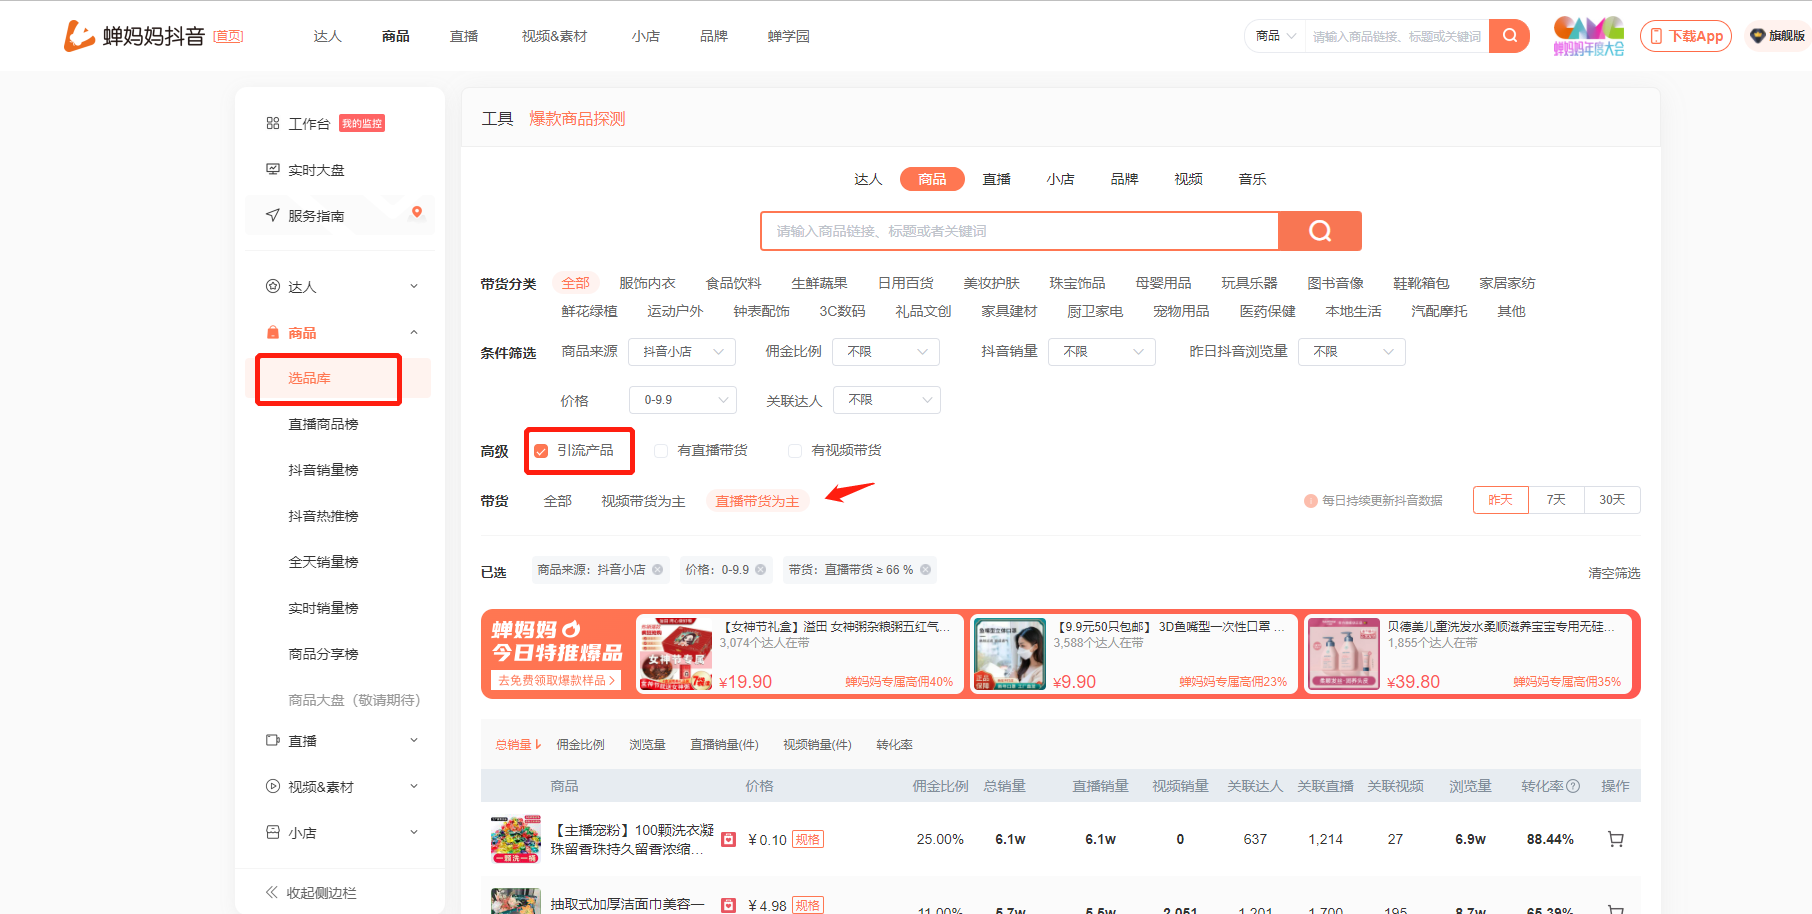The image size is (1812, 914).
Task: Click the 下载App button
Action: 1686,36
